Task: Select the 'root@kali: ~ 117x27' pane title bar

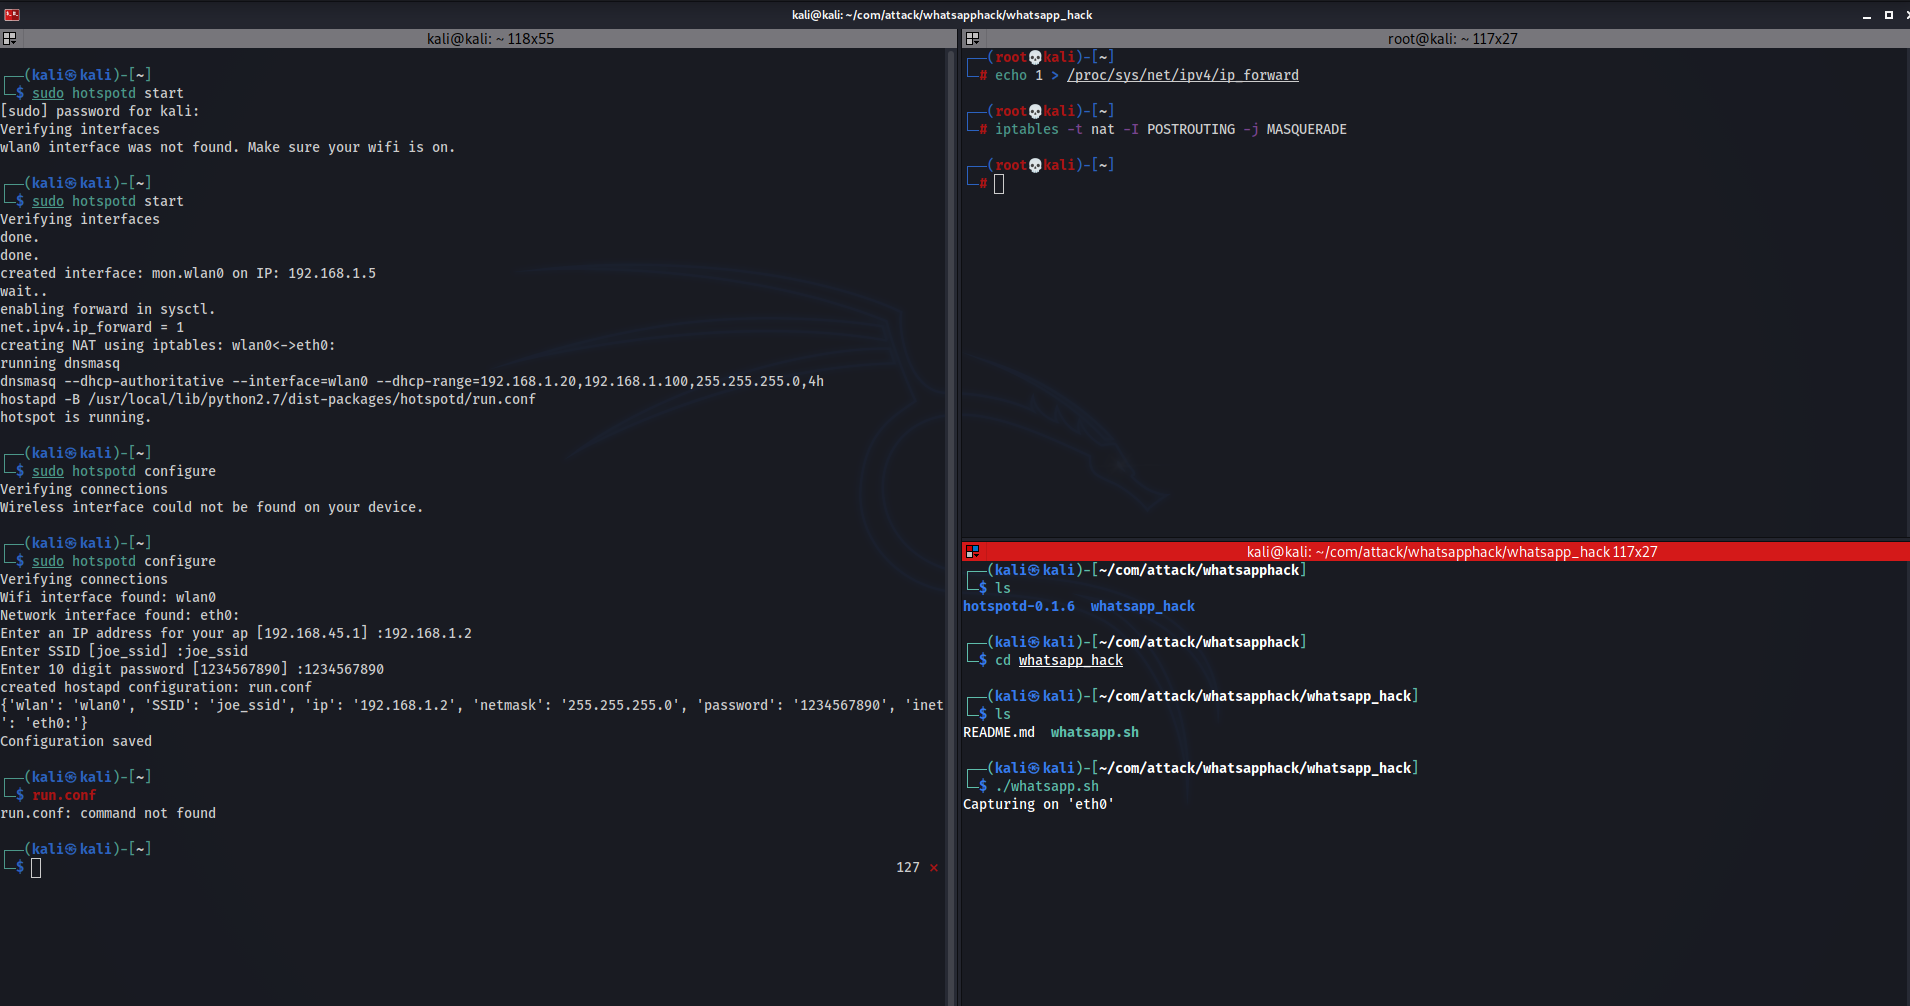Action: 1452,38
